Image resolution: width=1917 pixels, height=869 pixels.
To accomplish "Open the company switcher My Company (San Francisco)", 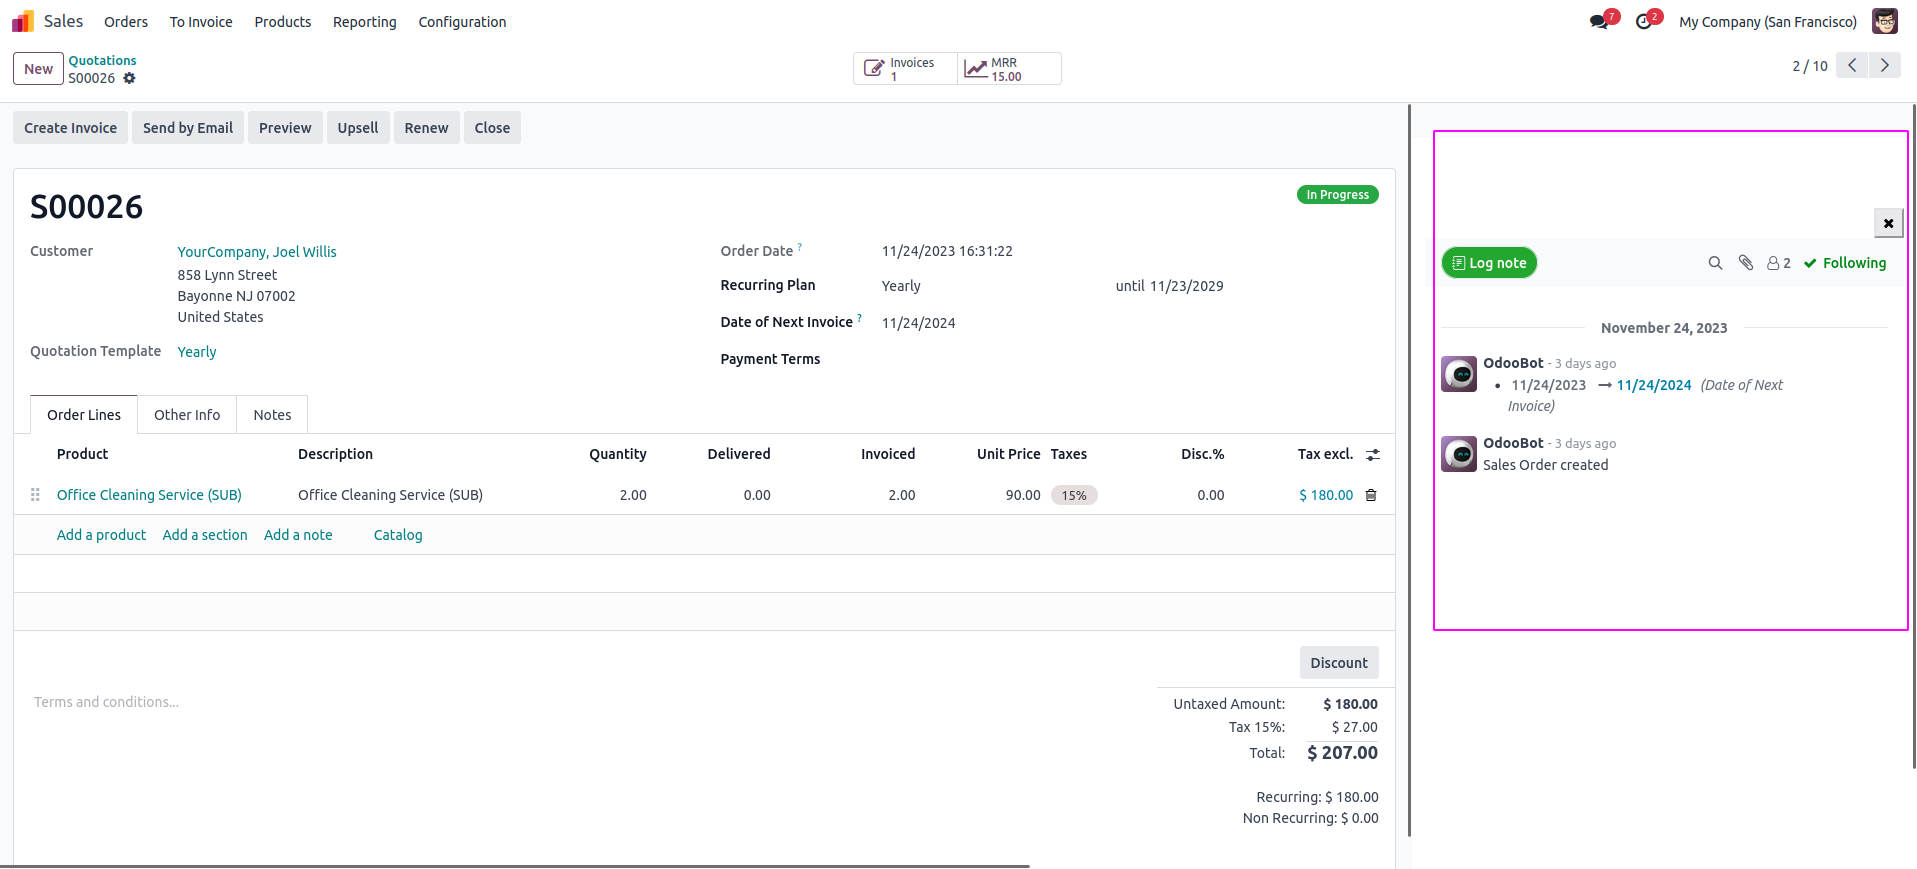I will (x=1768, y=22).
